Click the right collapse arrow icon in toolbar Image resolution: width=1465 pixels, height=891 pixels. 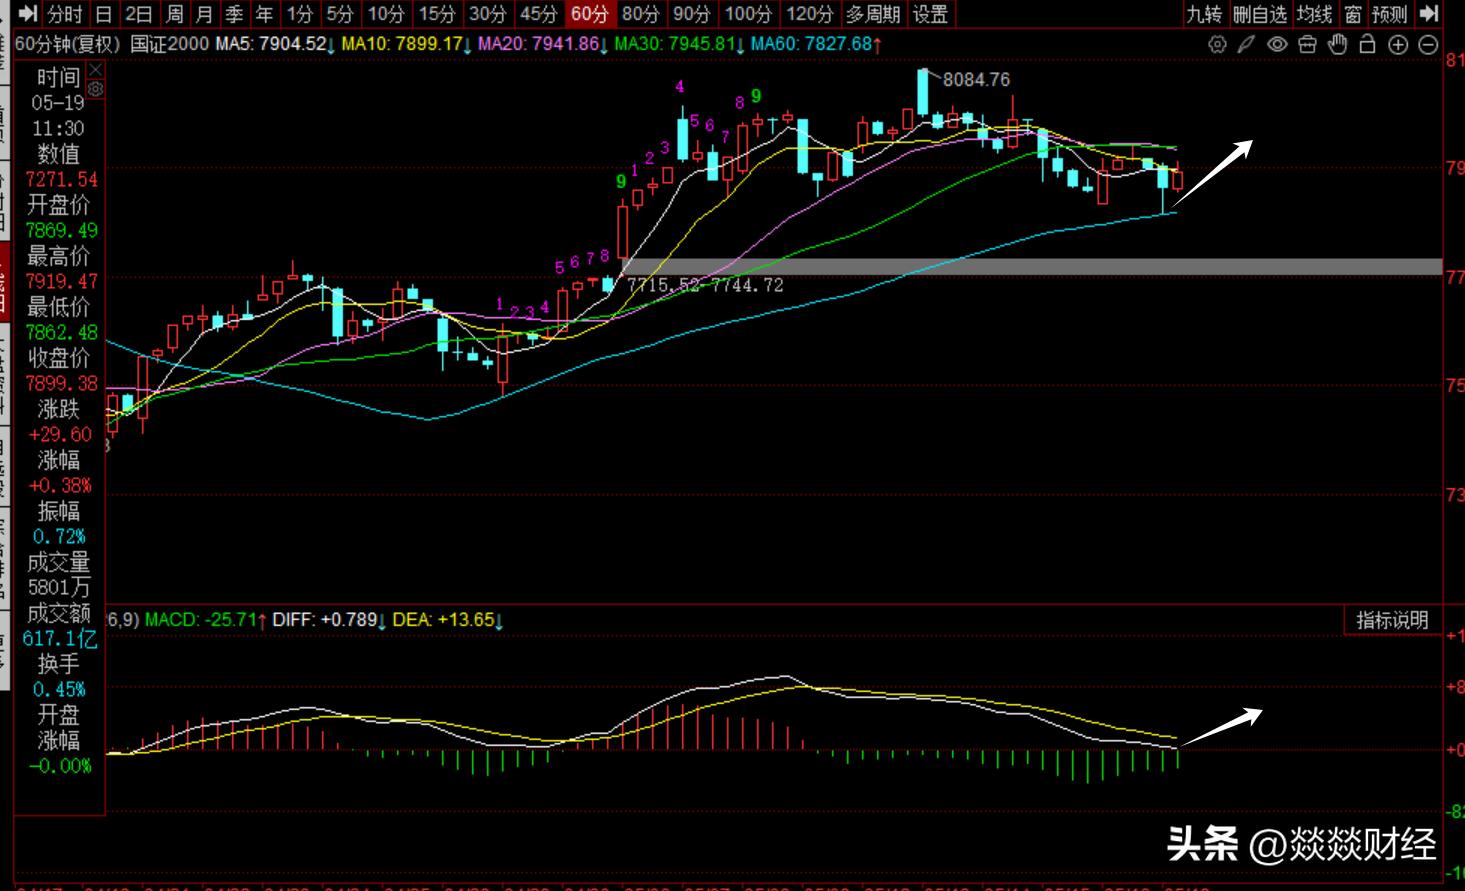point(1429,14)
